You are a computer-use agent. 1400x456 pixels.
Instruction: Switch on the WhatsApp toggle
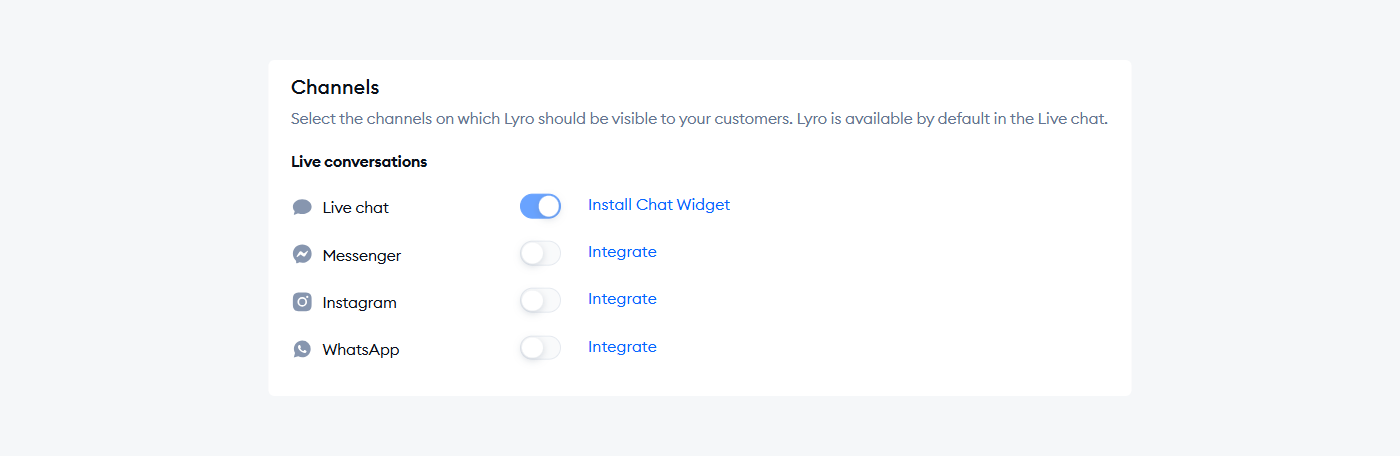coord(540,348)
